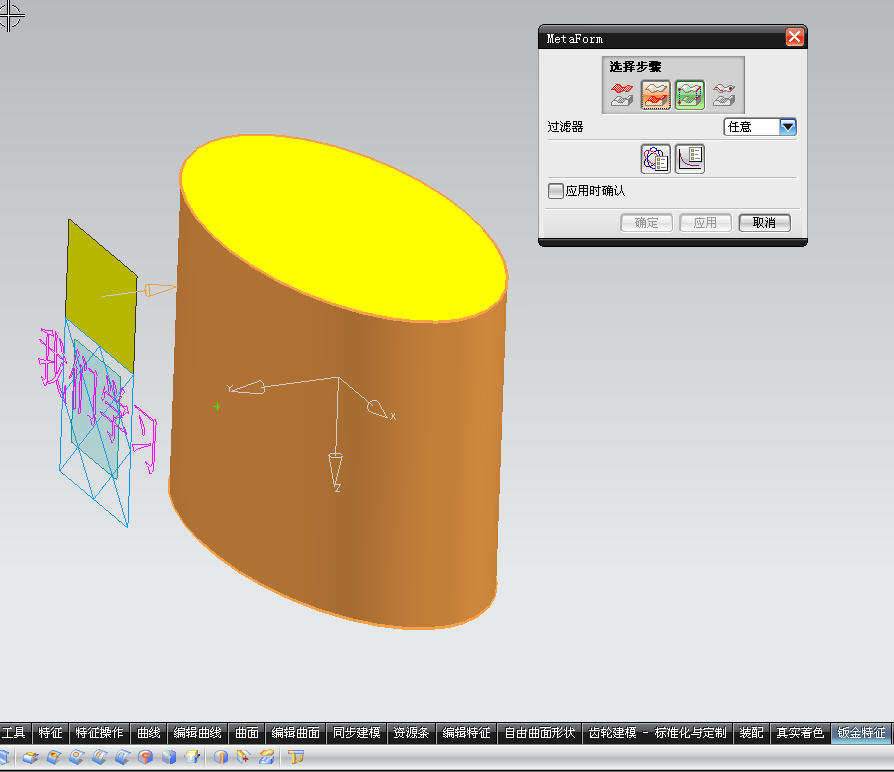The height and width of the screenshot is (772, 894).
Task: Switch to the 编辑曲面 tab
Action: [x=295, y=733]
